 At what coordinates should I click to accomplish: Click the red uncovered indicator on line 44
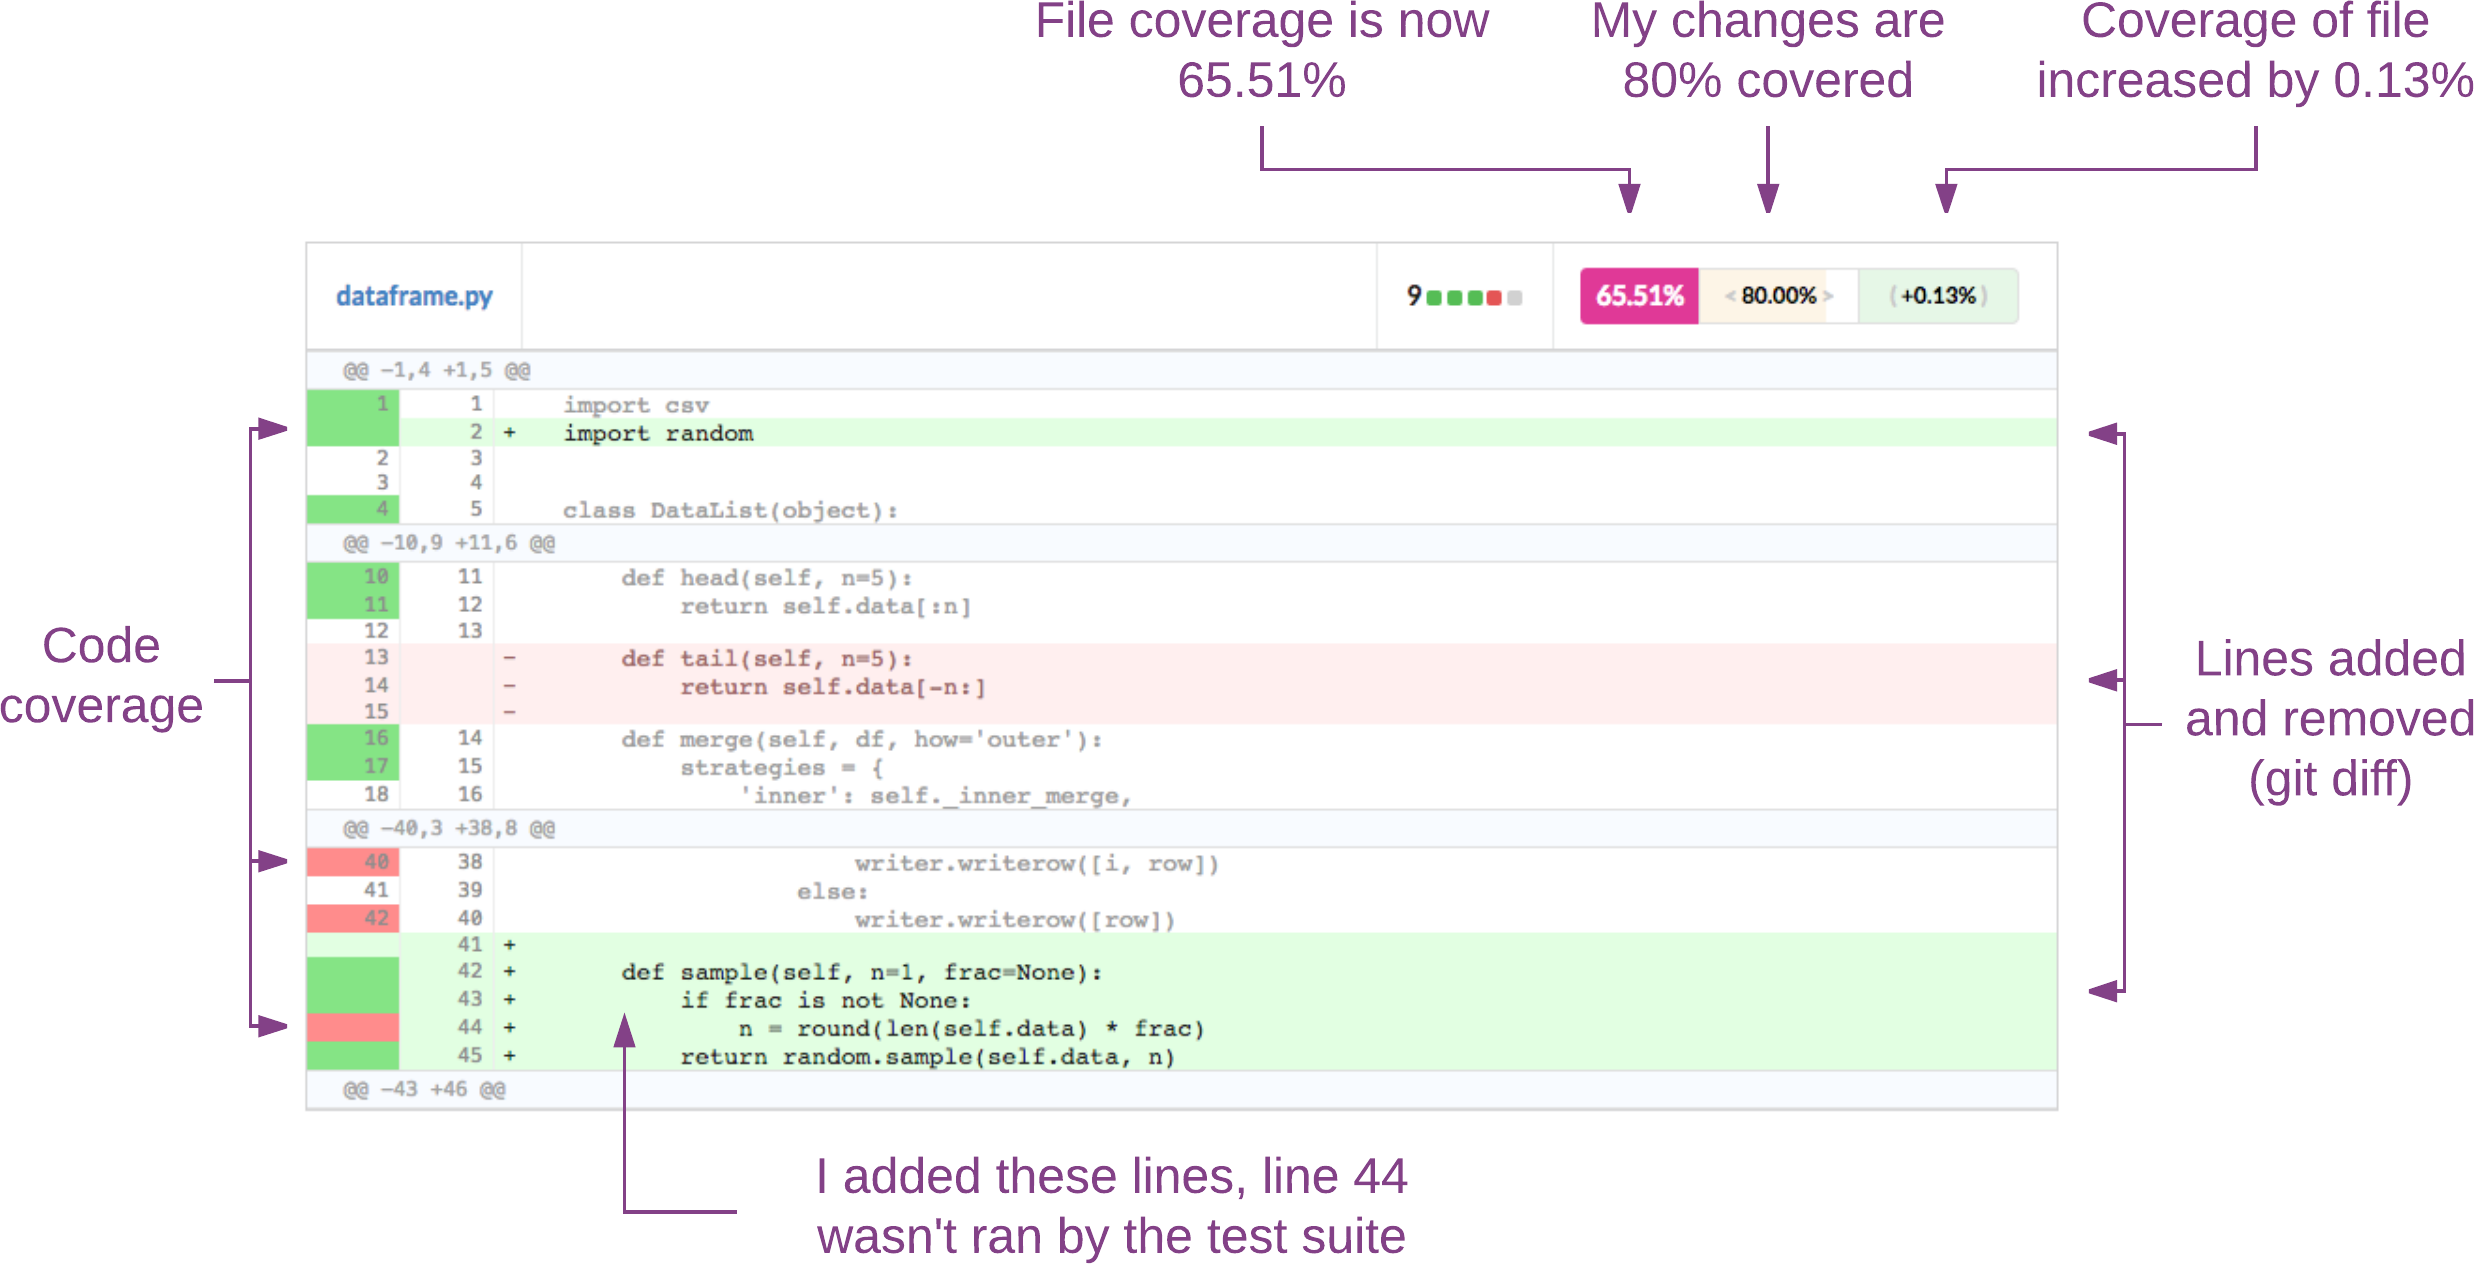click(x=352, y=1027)
